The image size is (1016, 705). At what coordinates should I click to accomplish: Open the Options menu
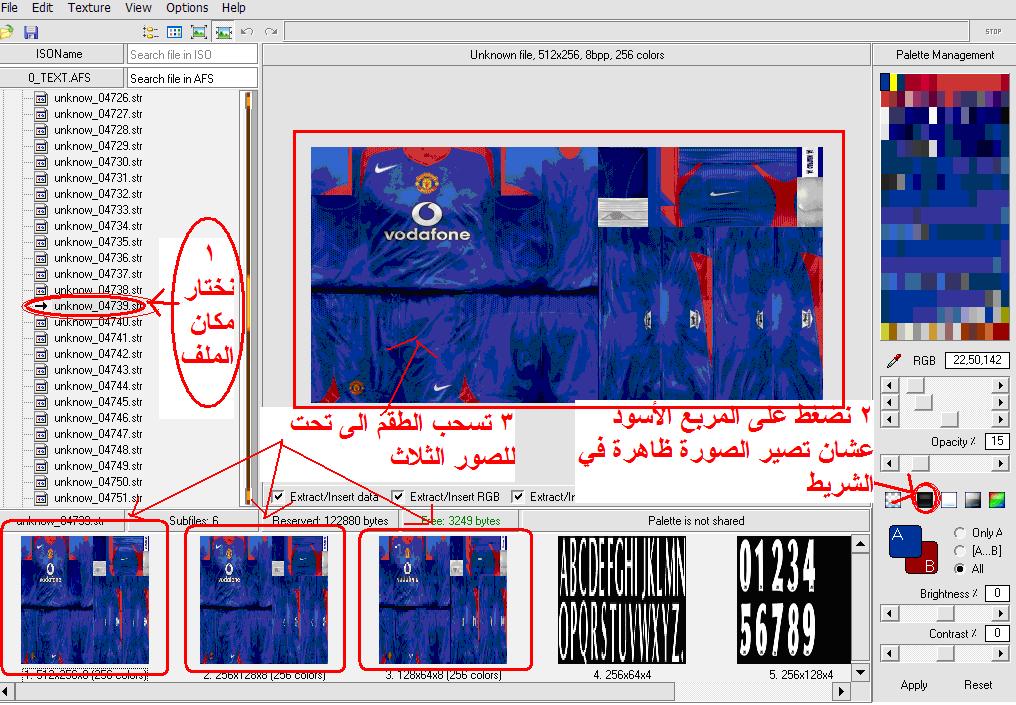click(x=187, y=8)
